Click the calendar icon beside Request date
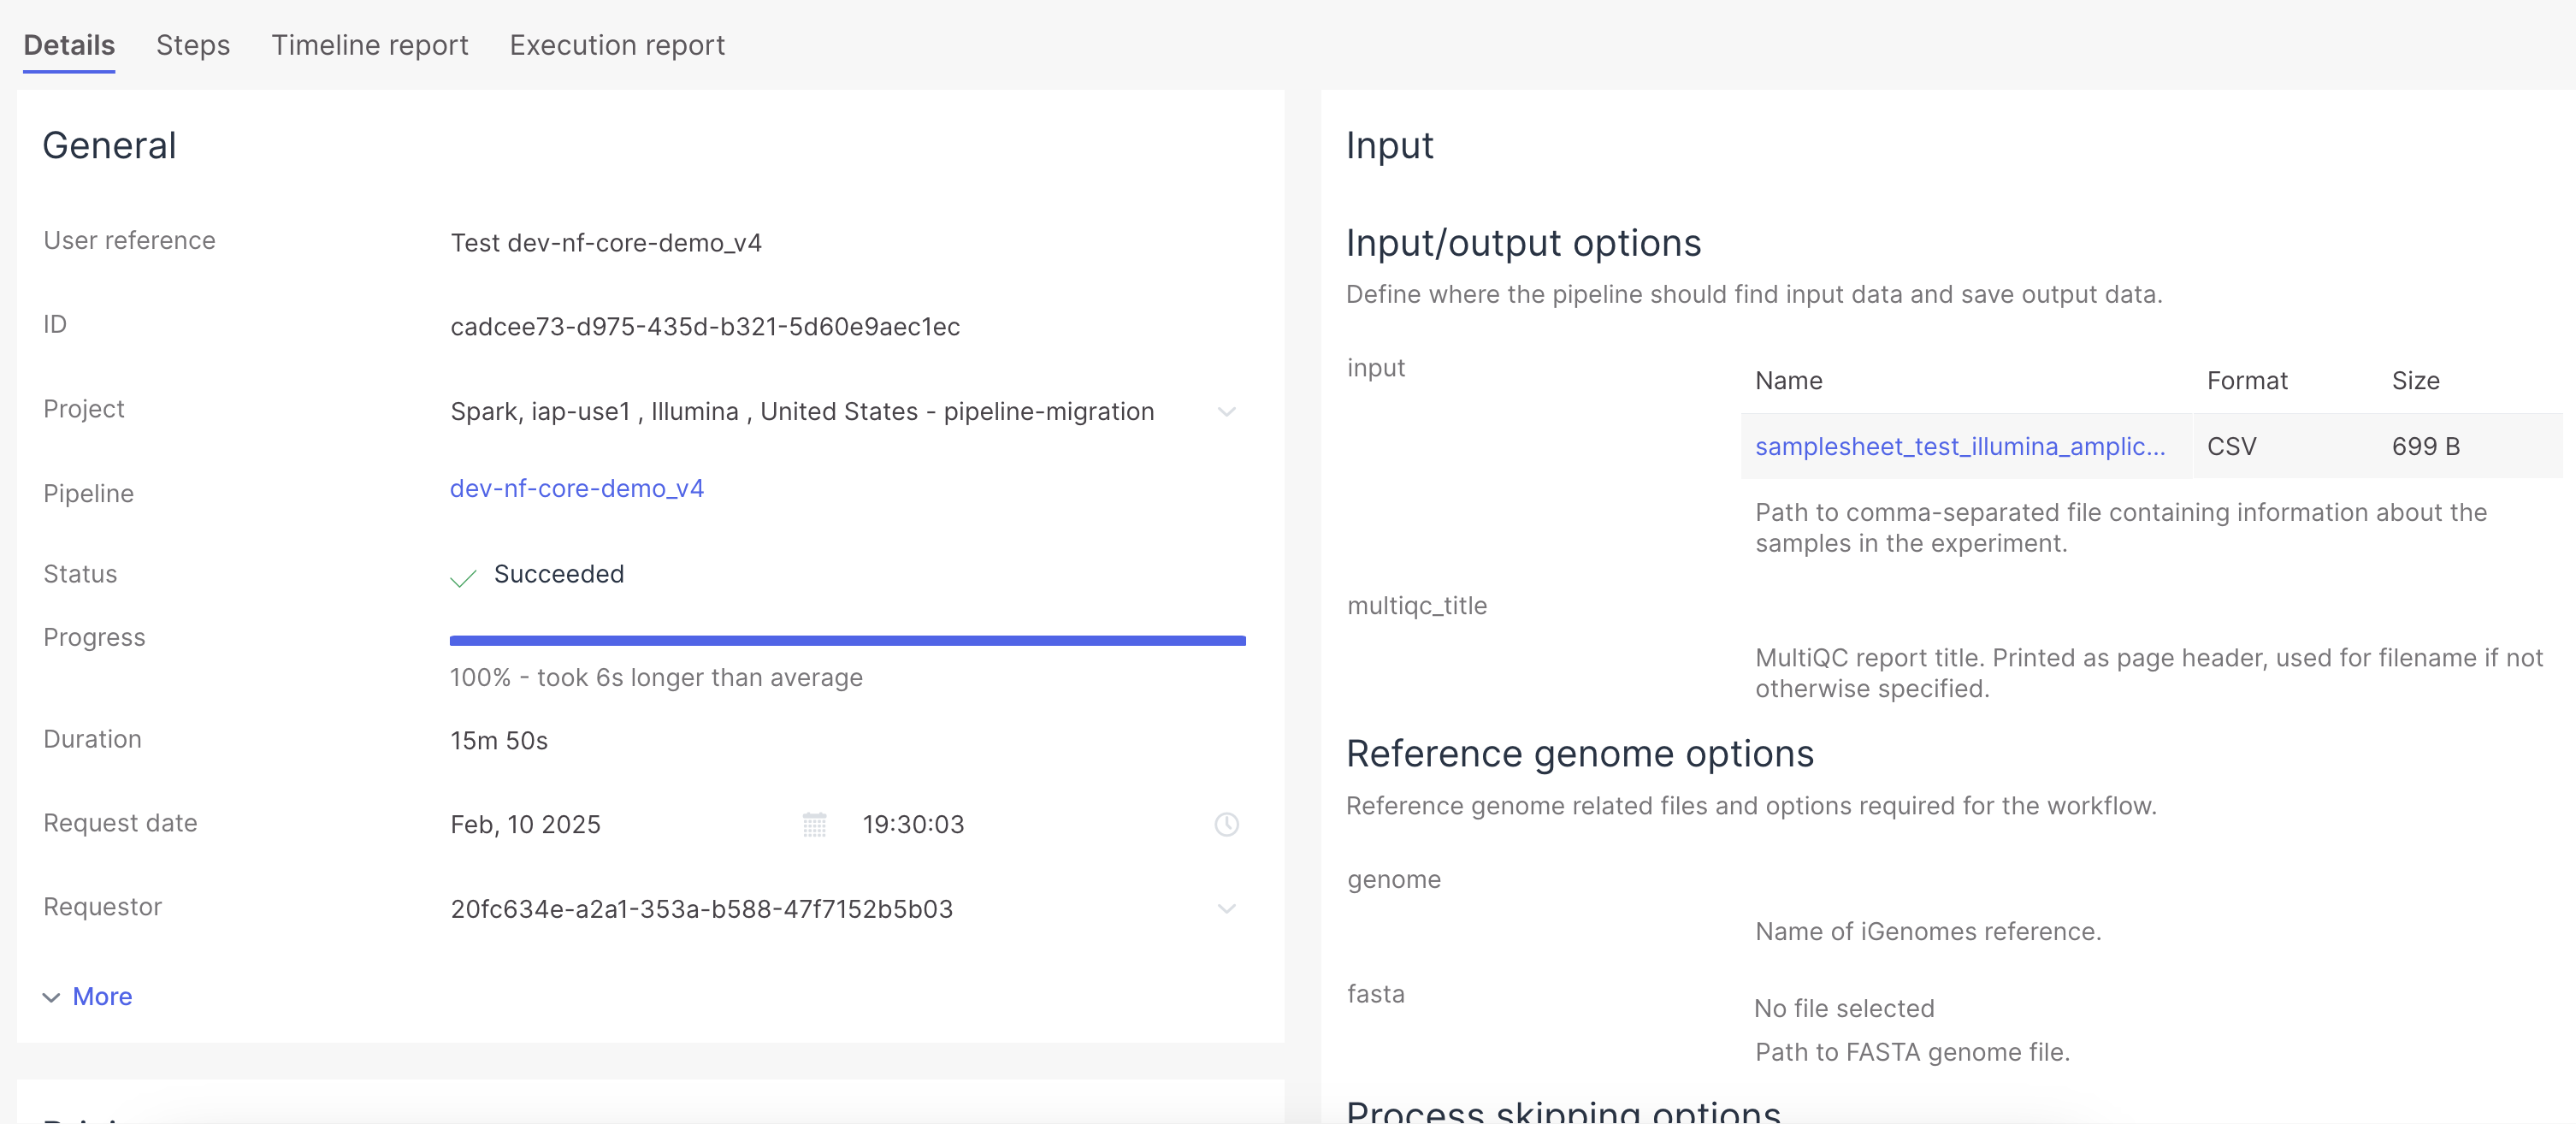The image size is (2576, 1124). tap(814, 824)
